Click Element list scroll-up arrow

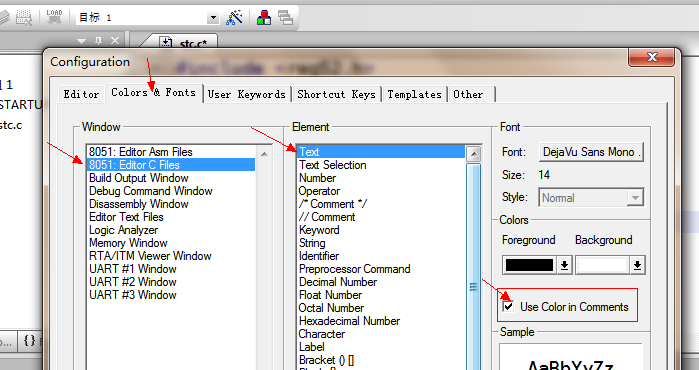[x=473, y=154]
